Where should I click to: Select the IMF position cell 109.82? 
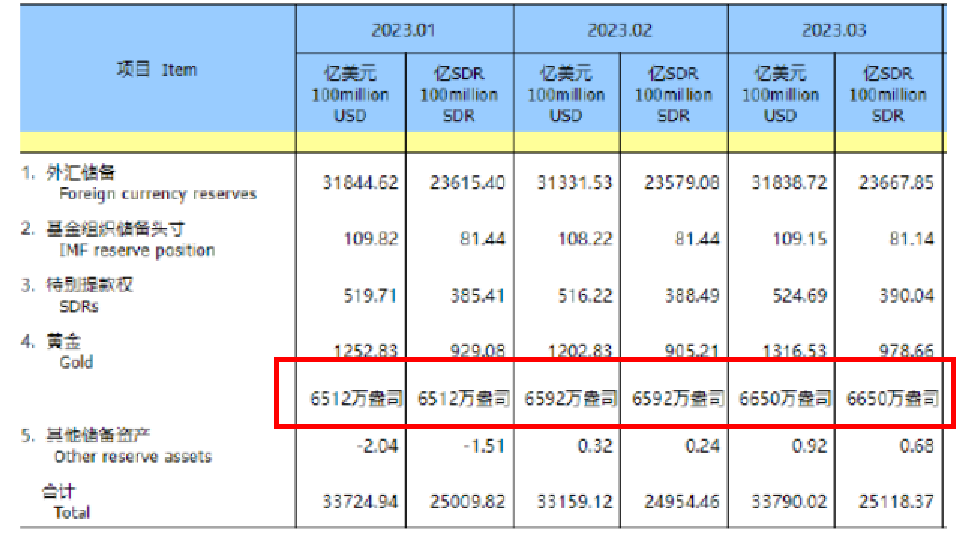click(371, 238)
